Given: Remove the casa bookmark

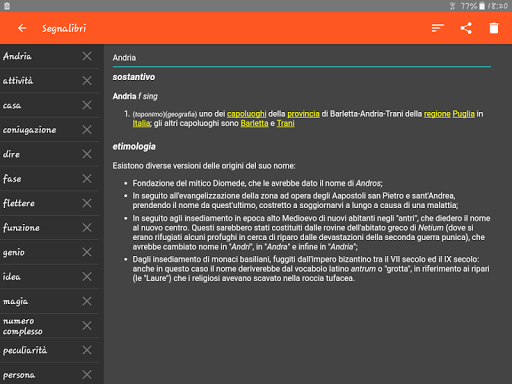Looking at the screenshot, I should point(87,105).
